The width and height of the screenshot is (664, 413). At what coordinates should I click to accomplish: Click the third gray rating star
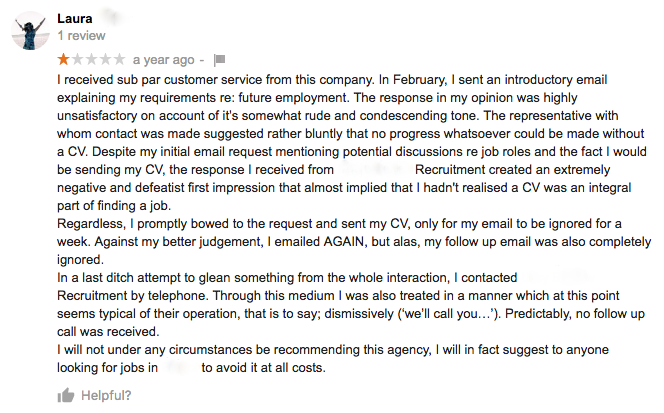tap(91, 60)
